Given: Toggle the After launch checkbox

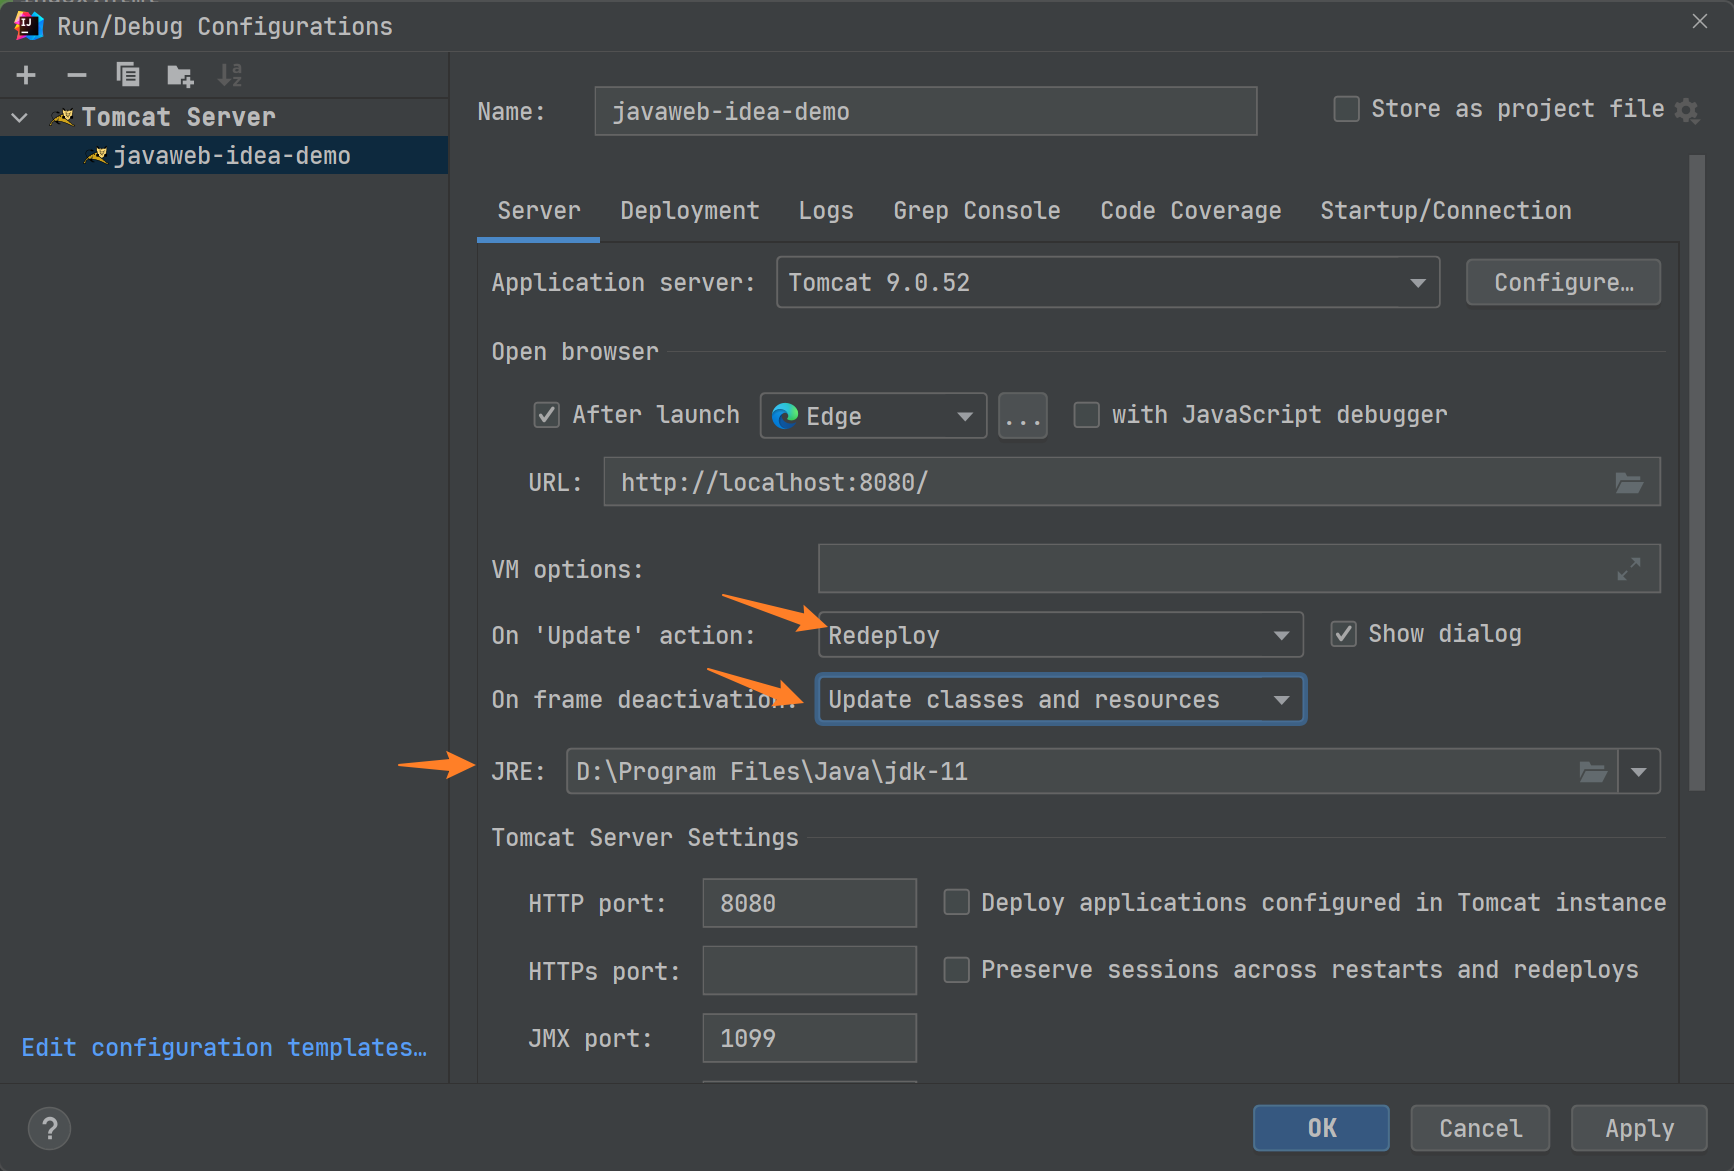Looking at the screenshot, I should click(x=546, y=415).
